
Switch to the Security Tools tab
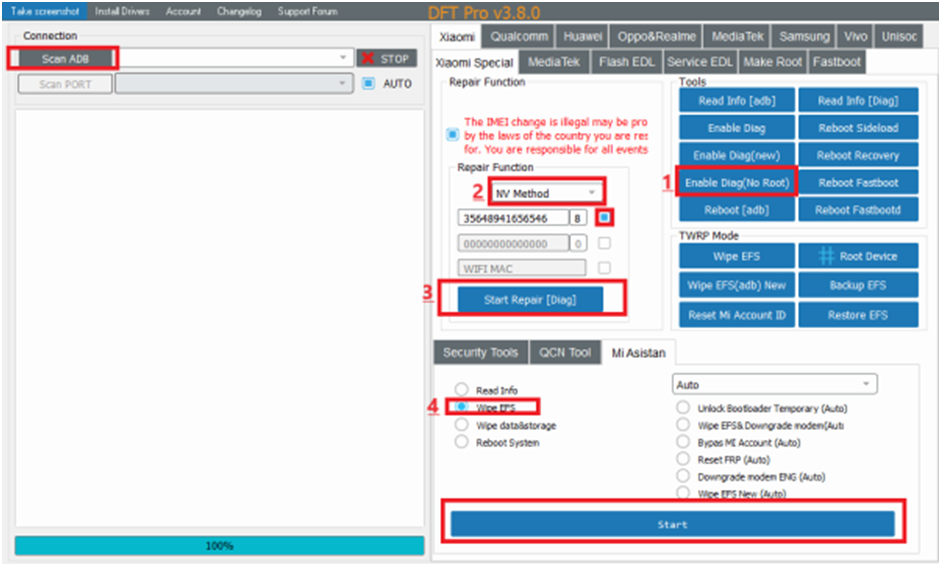(x=480, y=352)
